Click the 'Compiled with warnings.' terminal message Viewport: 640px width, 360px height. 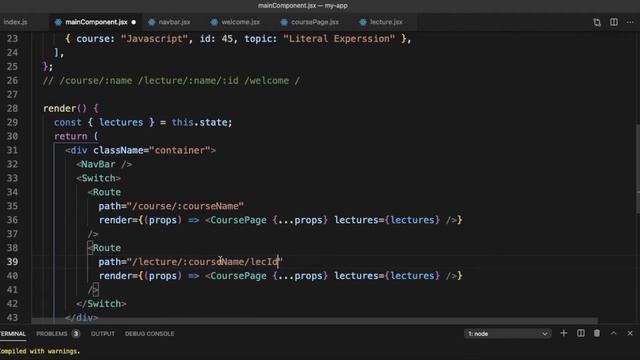point(40,351)
